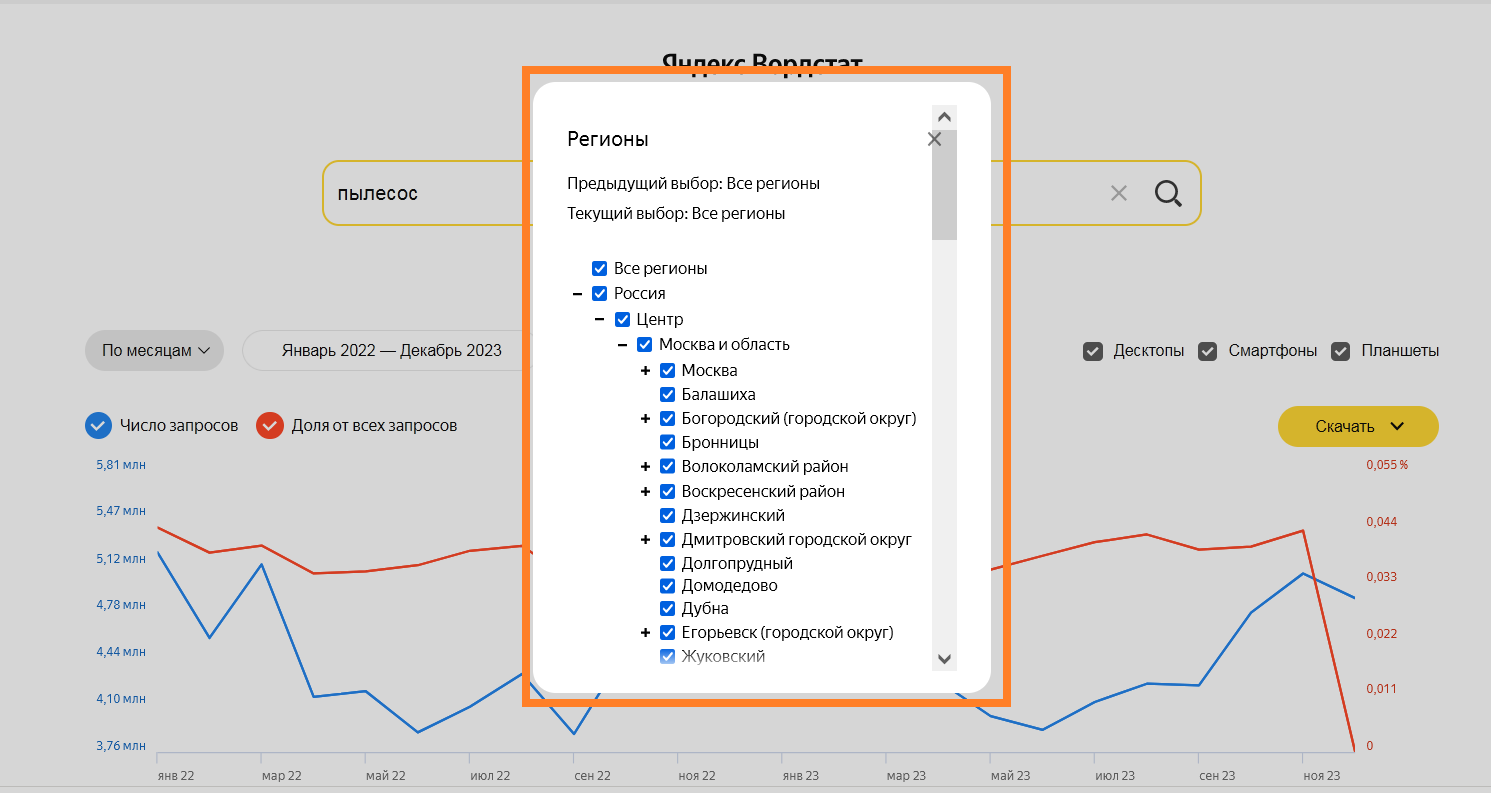Click the 5,81 млн axis label
The height and width of the screenshot is (793, 1491).
tap(121, 465)
